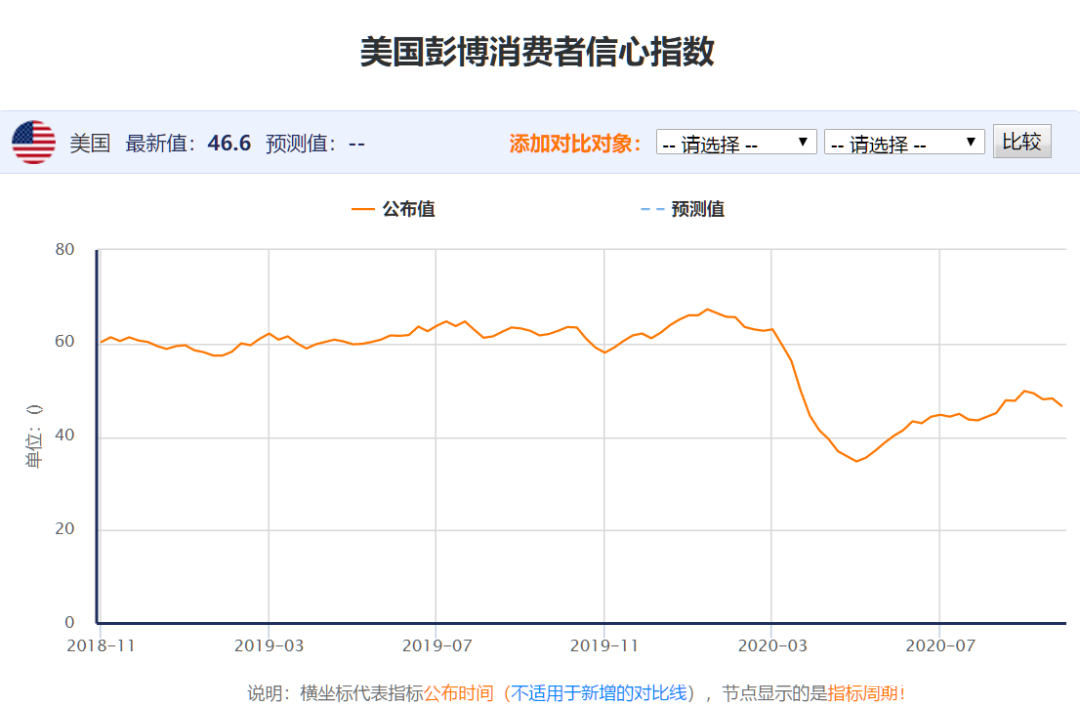Click the lowest point of the orange curve
The width and height of the screenshot is (1080, 706).
(x=856, y=459)
